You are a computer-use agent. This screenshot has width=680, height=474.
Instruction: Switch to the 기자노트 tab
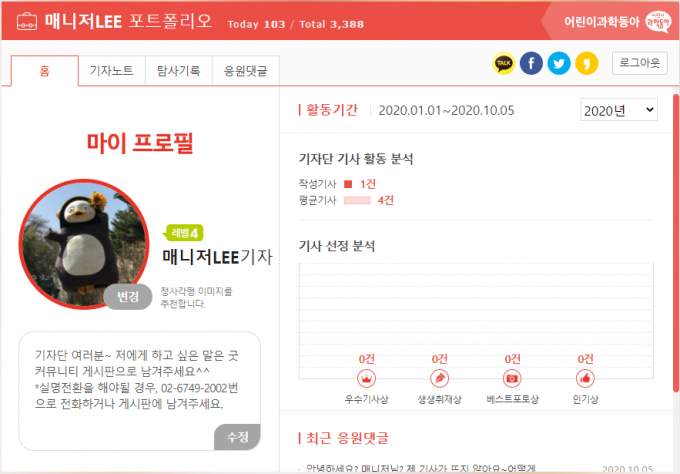tap(112, 71)
